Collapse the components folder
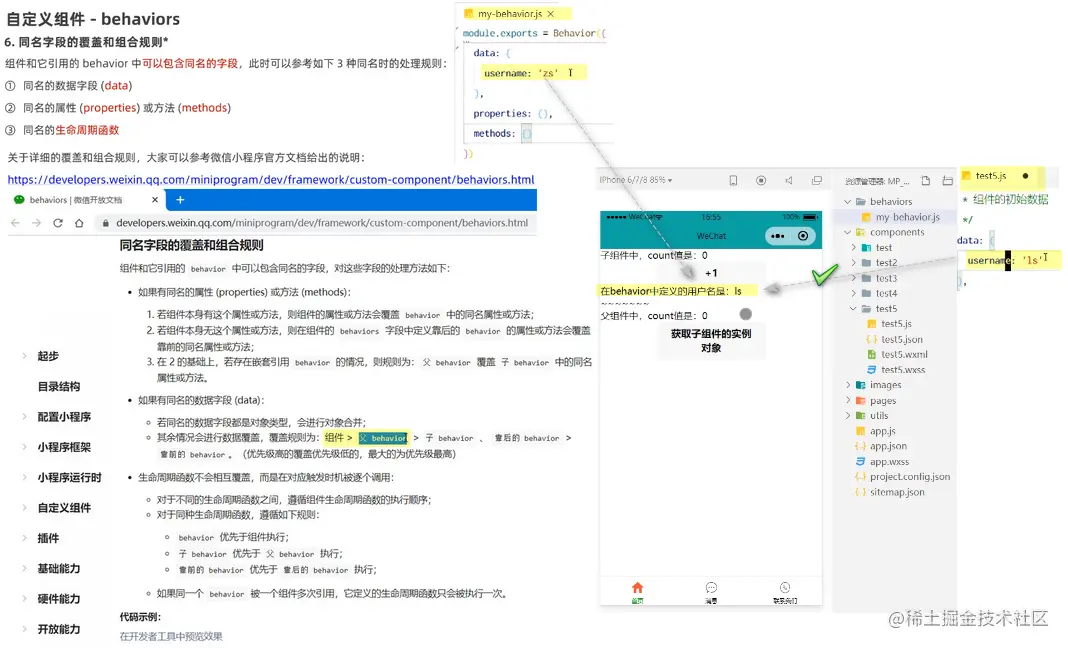Screen dimensions: 1068x648 click(847, 232)
